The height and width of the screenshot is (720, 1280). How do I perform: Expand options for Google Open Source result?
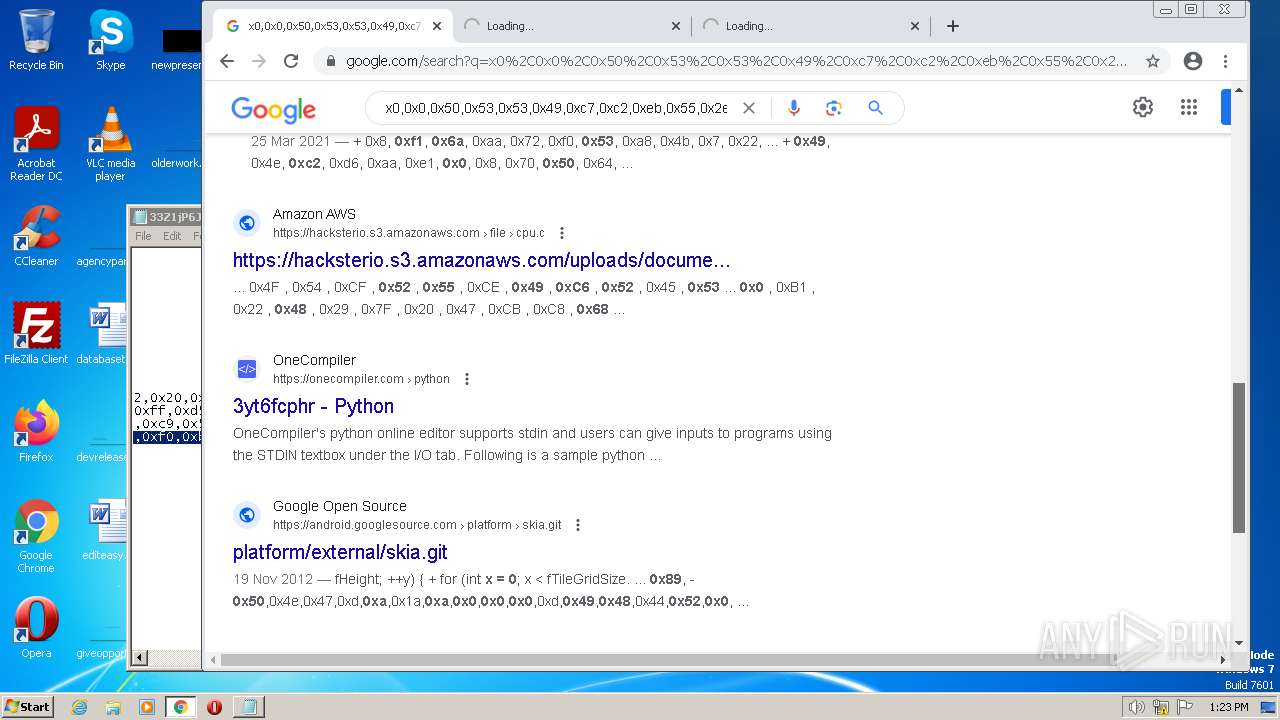coord(577,525)
